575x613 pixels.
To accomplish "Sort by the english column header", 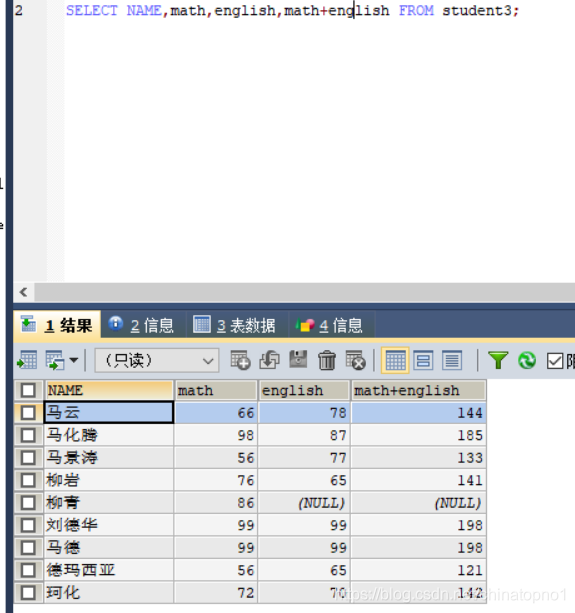I will tap(304, 390).
